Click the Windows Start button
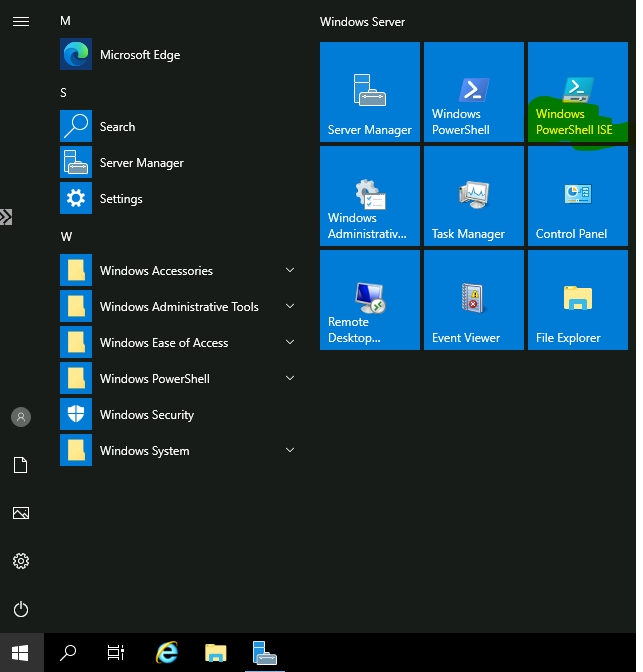 pos(20,653)
